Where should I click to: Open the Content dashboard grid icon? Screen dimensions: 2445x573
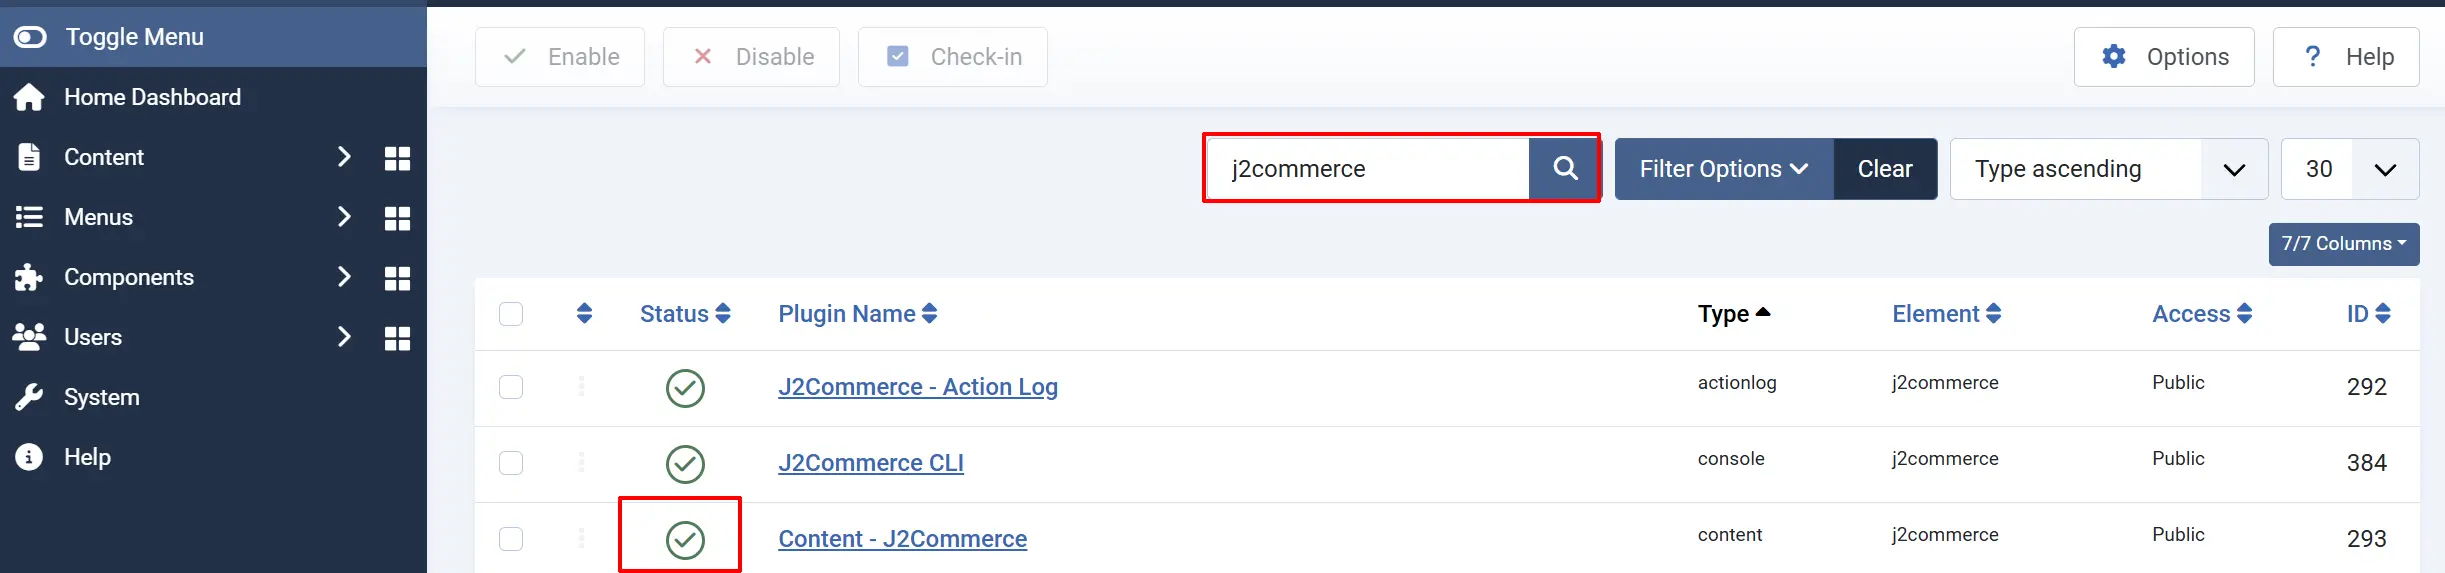[397, 158]
